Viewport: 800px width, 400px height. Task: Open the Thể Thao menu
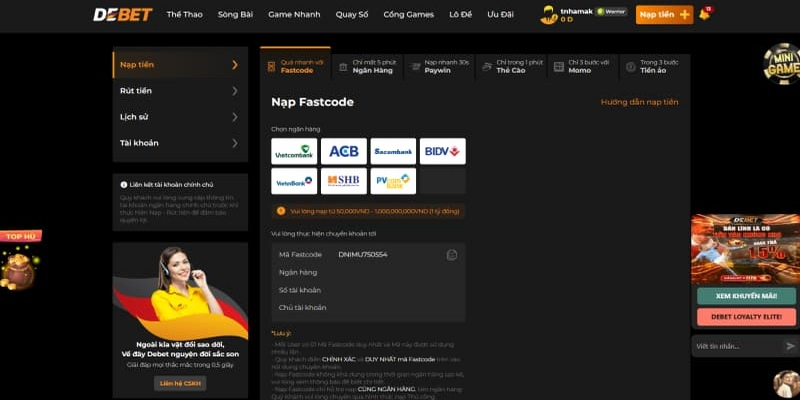click(184, 14)
